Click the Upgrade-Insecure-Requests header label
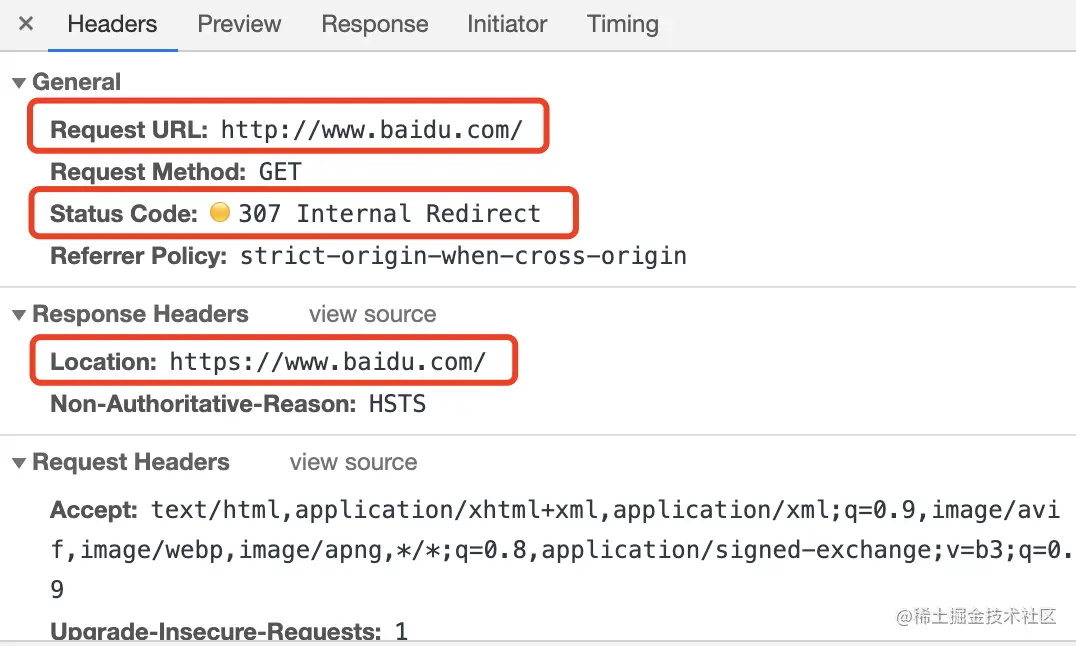1076x646 pixels. click(x=215, y=632)
